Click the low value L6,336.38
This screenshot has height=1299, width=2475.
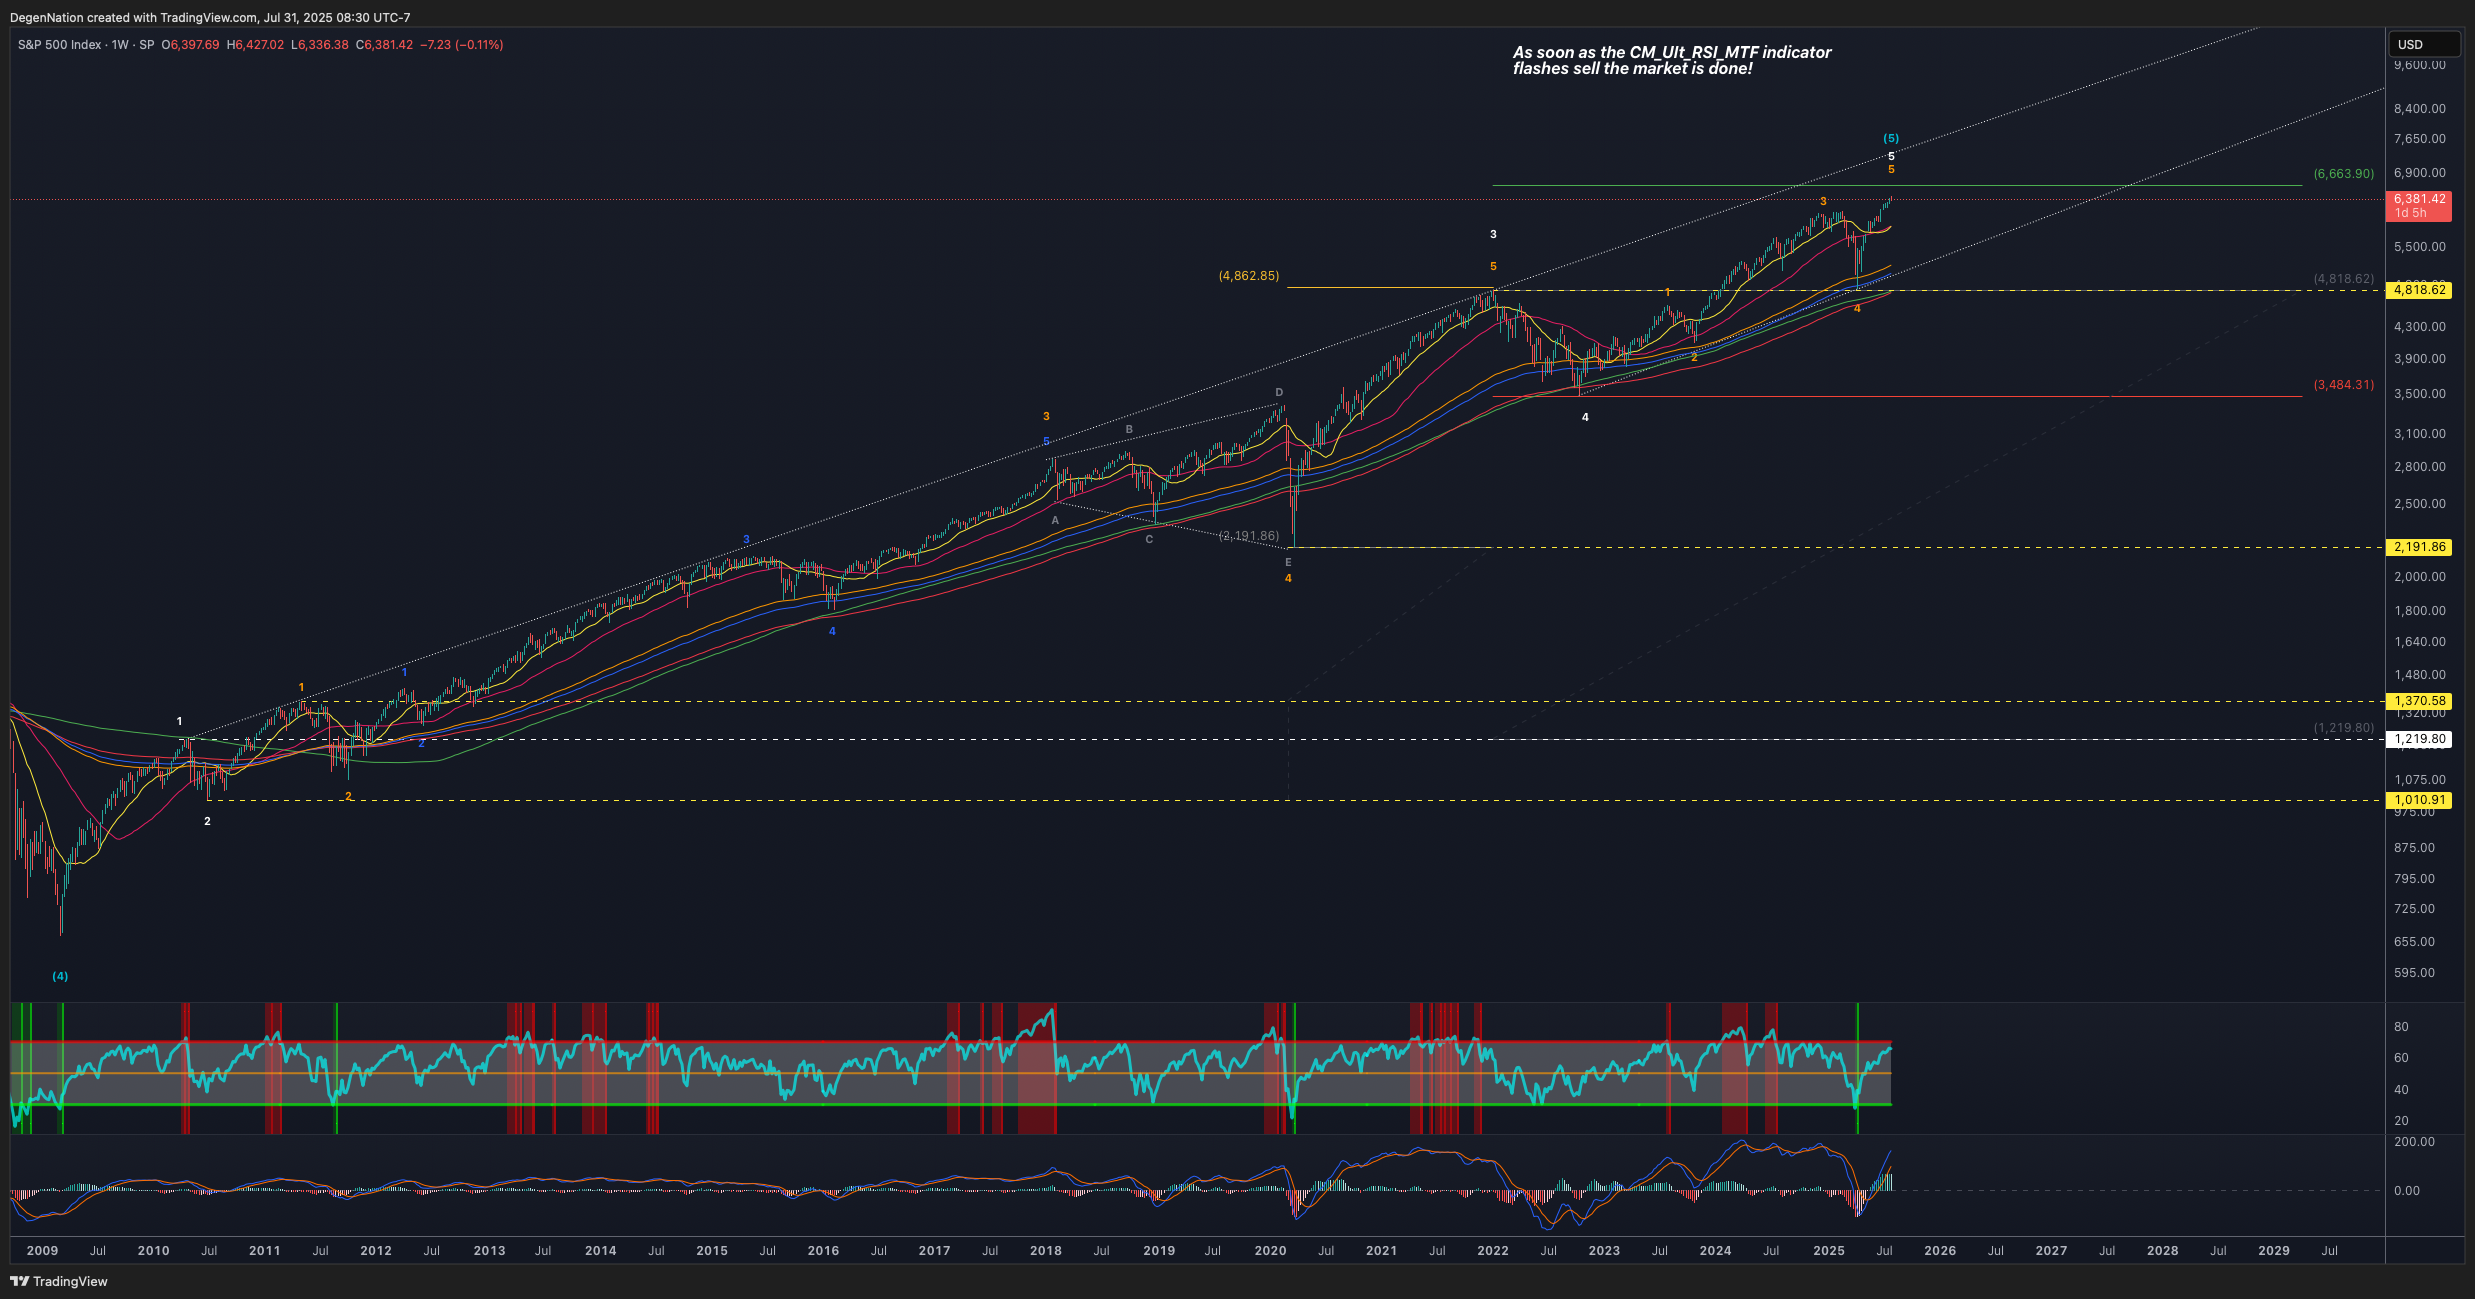coord(320,45)
